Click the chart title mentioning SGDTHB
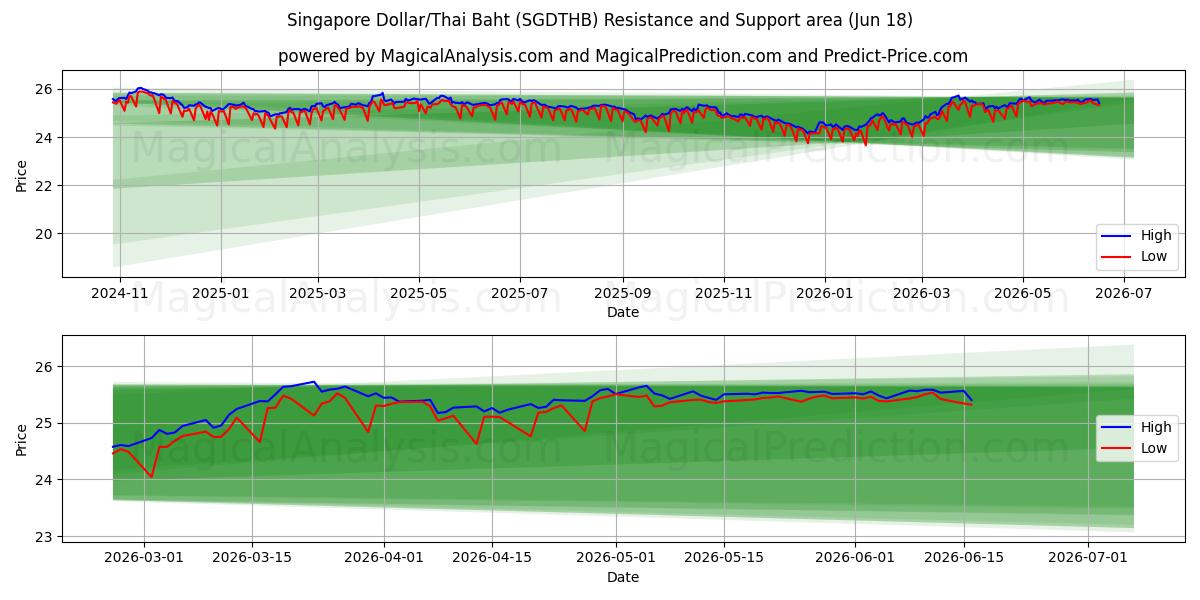Viewport: 1200px width, 600px height. click(599, 20)
